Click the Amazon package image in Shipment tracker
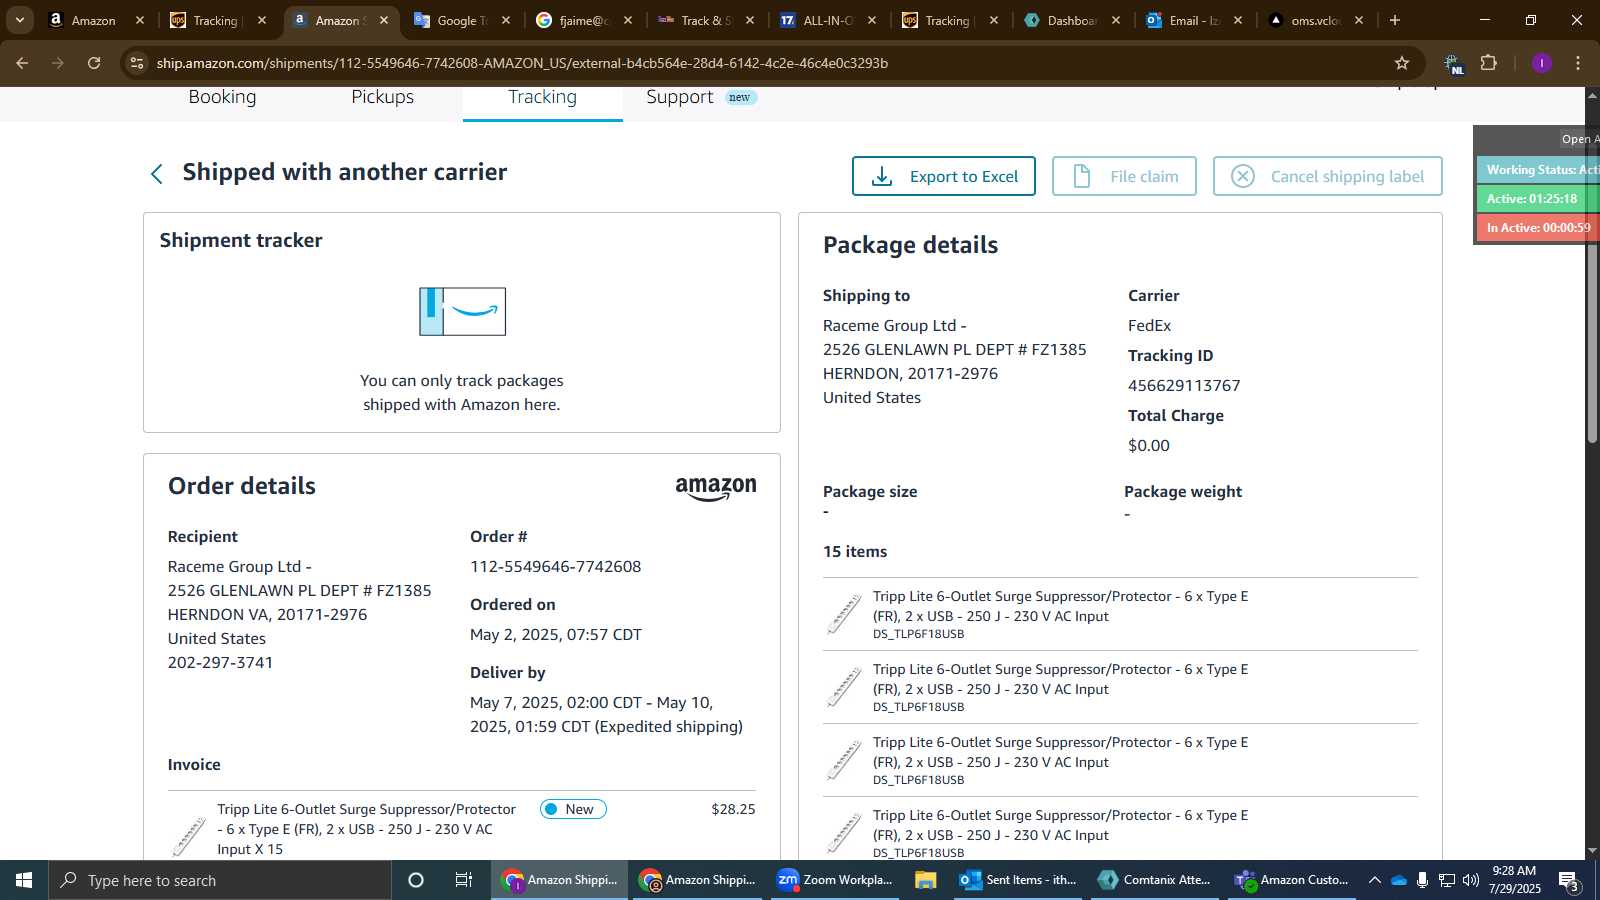The height and width of the screenshot is (900, 1600). point(462,311)
